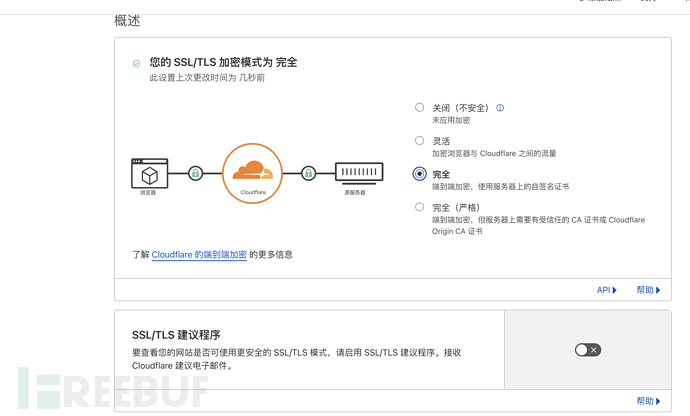Click the 概述 section title

(127, 21)
